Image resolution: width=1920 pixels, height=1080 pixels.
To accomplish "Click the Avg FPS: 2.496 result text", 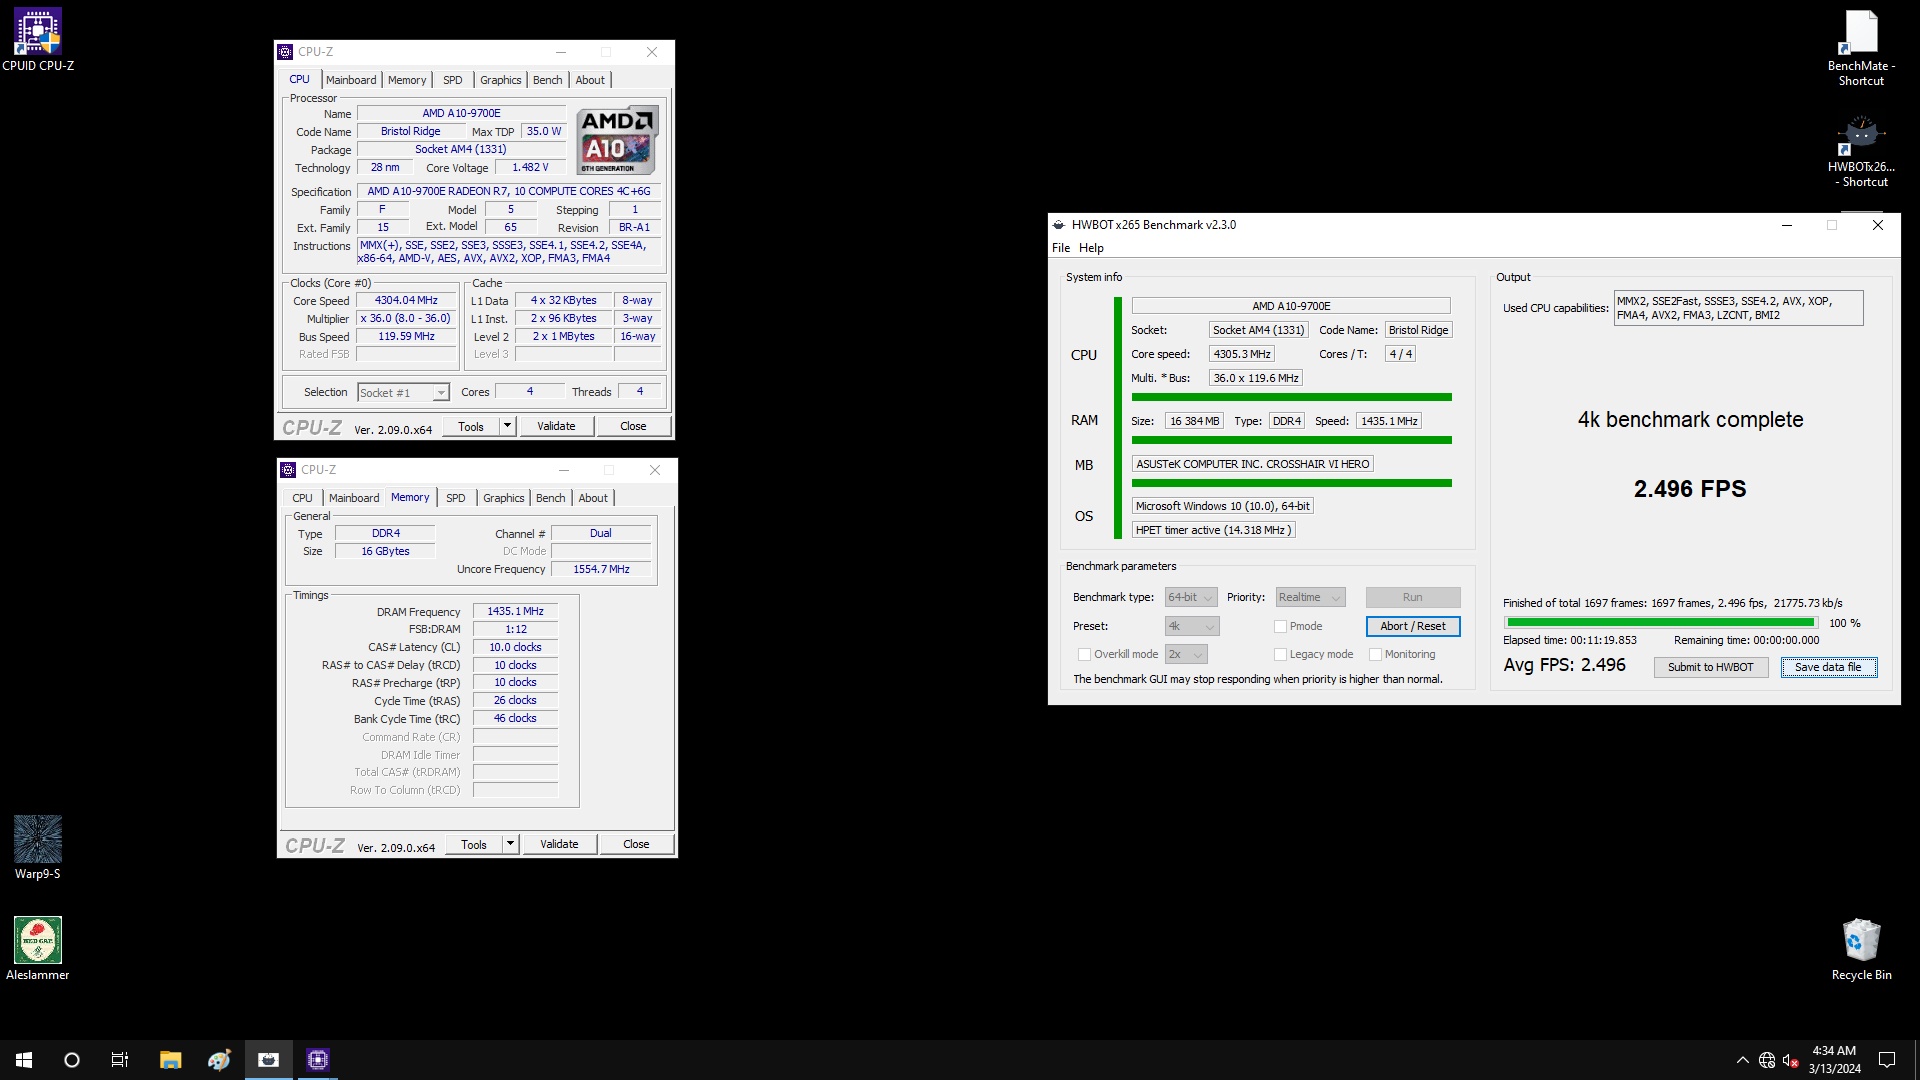I will pyautogui.click(x=1564, y=665).
